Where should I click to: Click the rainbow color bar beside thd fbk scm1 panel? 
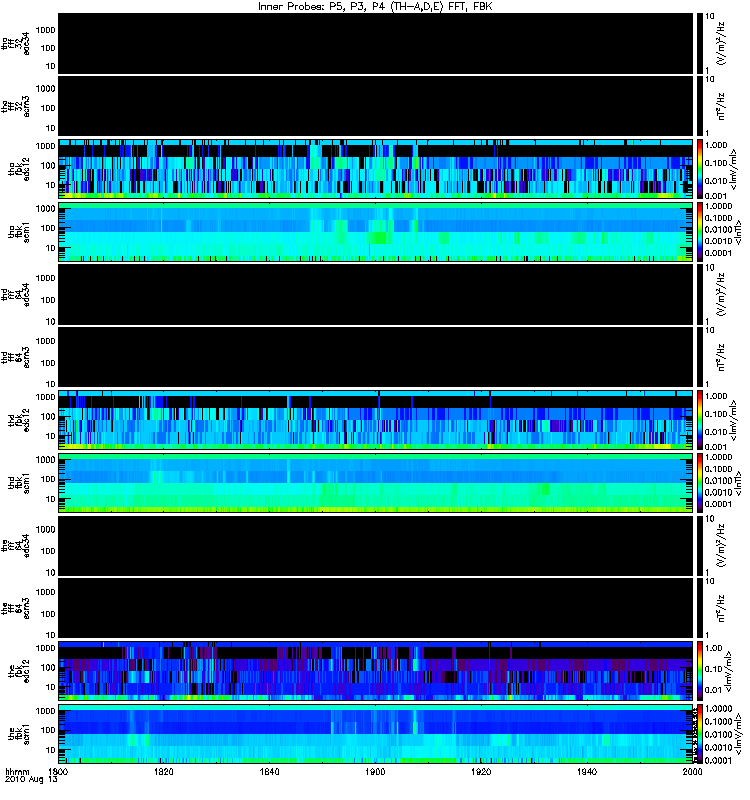click(x=701, y=483)
